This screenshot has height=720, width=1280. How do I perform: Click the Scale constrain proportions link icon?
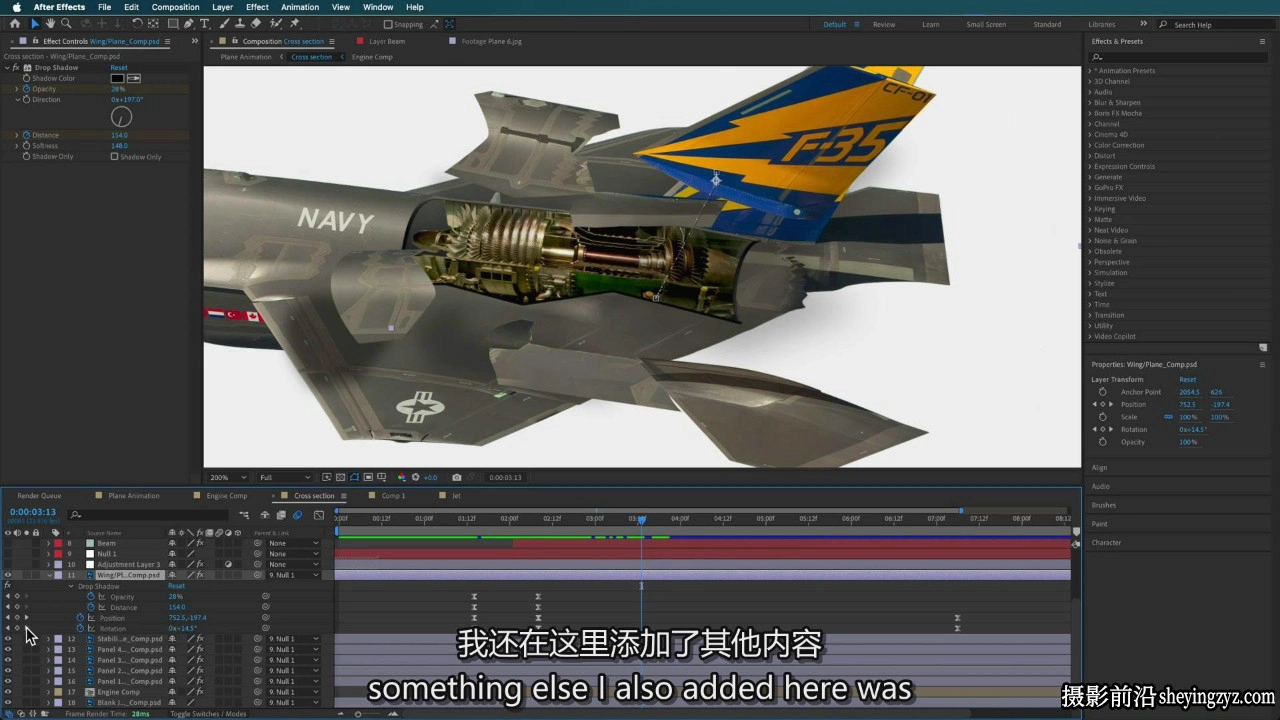tap(1169, 416)
